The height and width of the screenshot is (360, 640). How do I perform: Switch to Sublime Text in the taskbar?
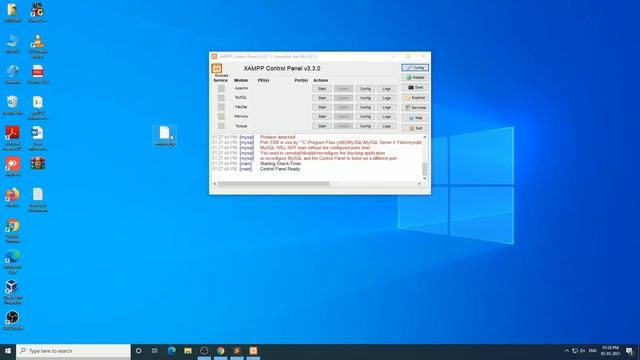tap(237, 351)
